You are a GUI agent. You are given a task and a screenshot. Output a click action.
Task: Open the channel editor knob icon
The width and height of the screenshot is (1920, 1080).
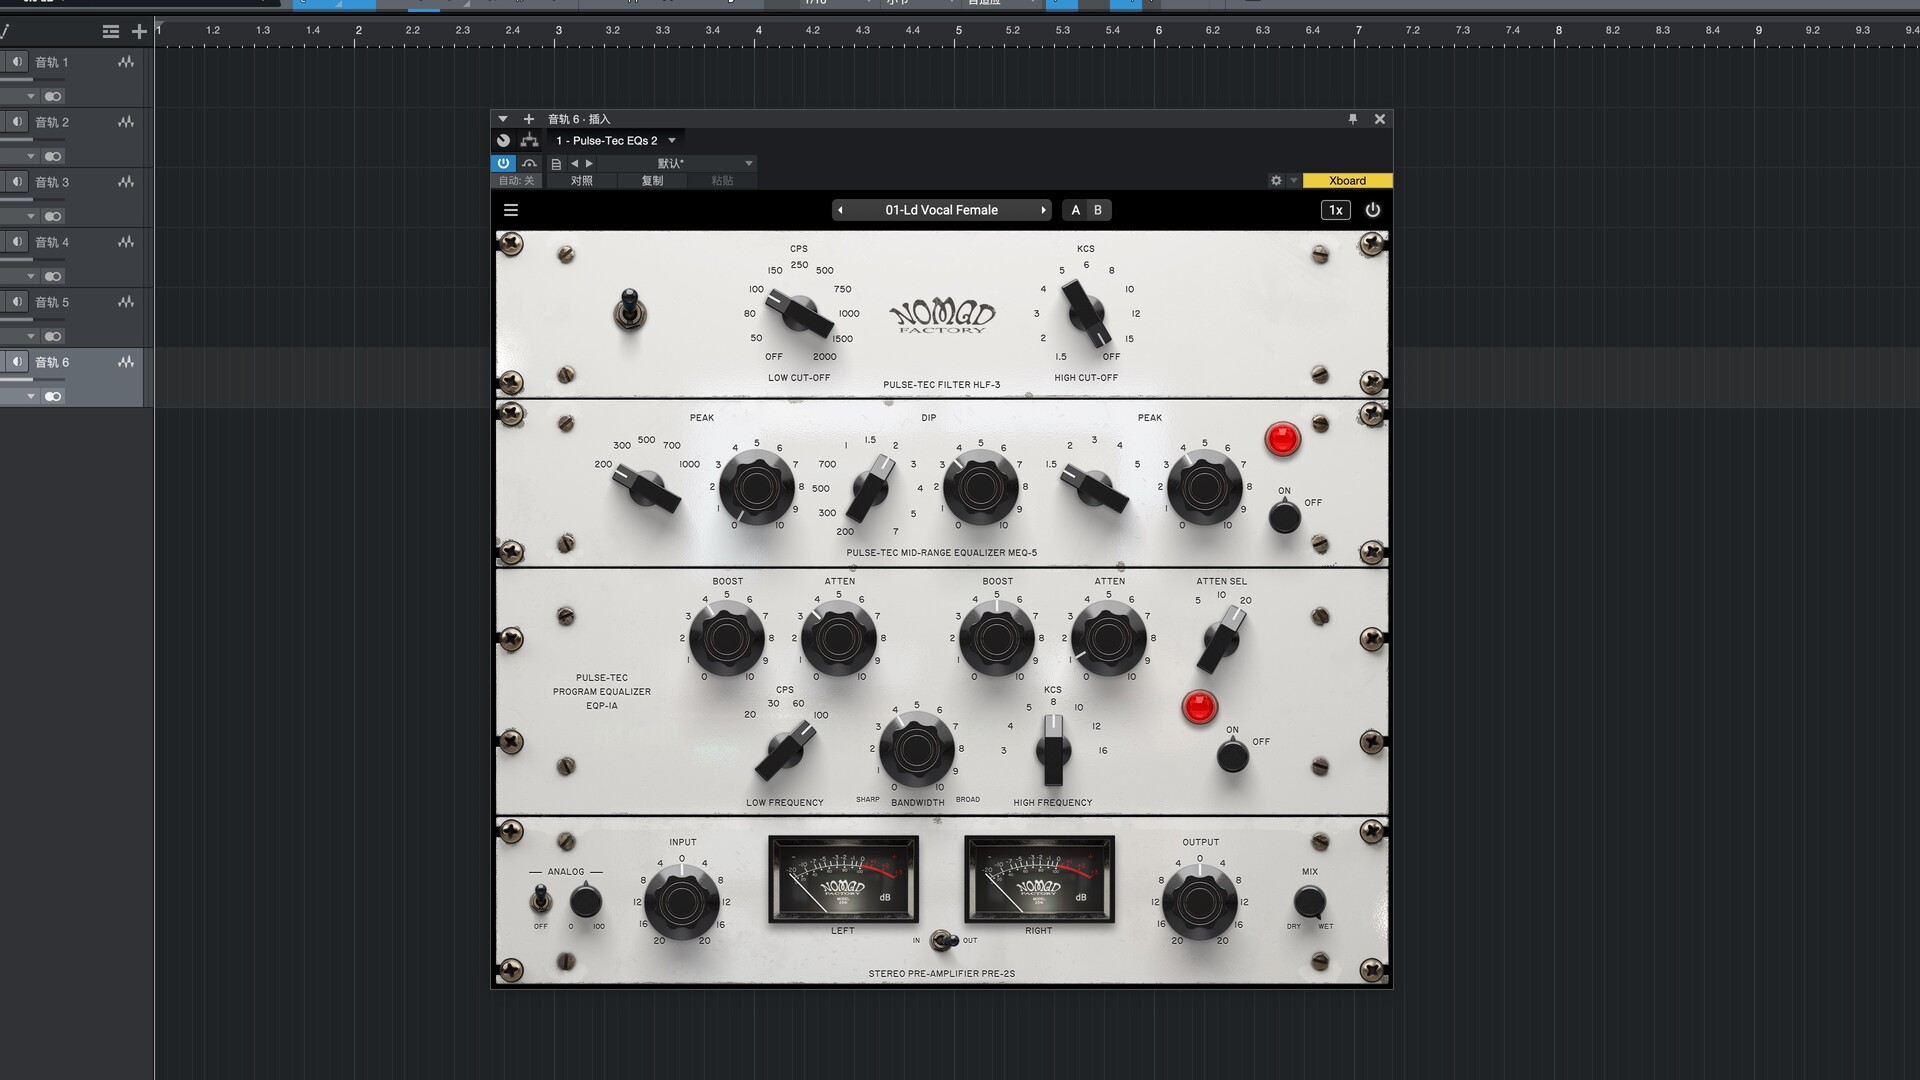504,141
